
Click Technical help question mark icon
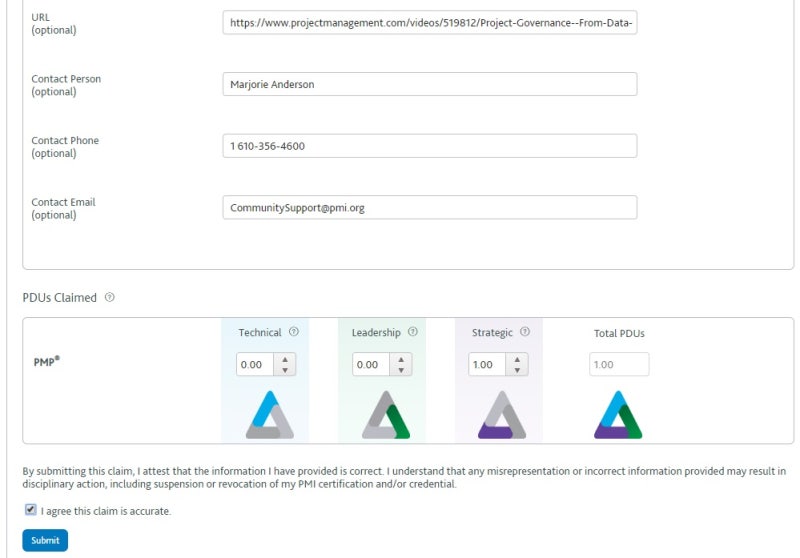tap(294, 332)
